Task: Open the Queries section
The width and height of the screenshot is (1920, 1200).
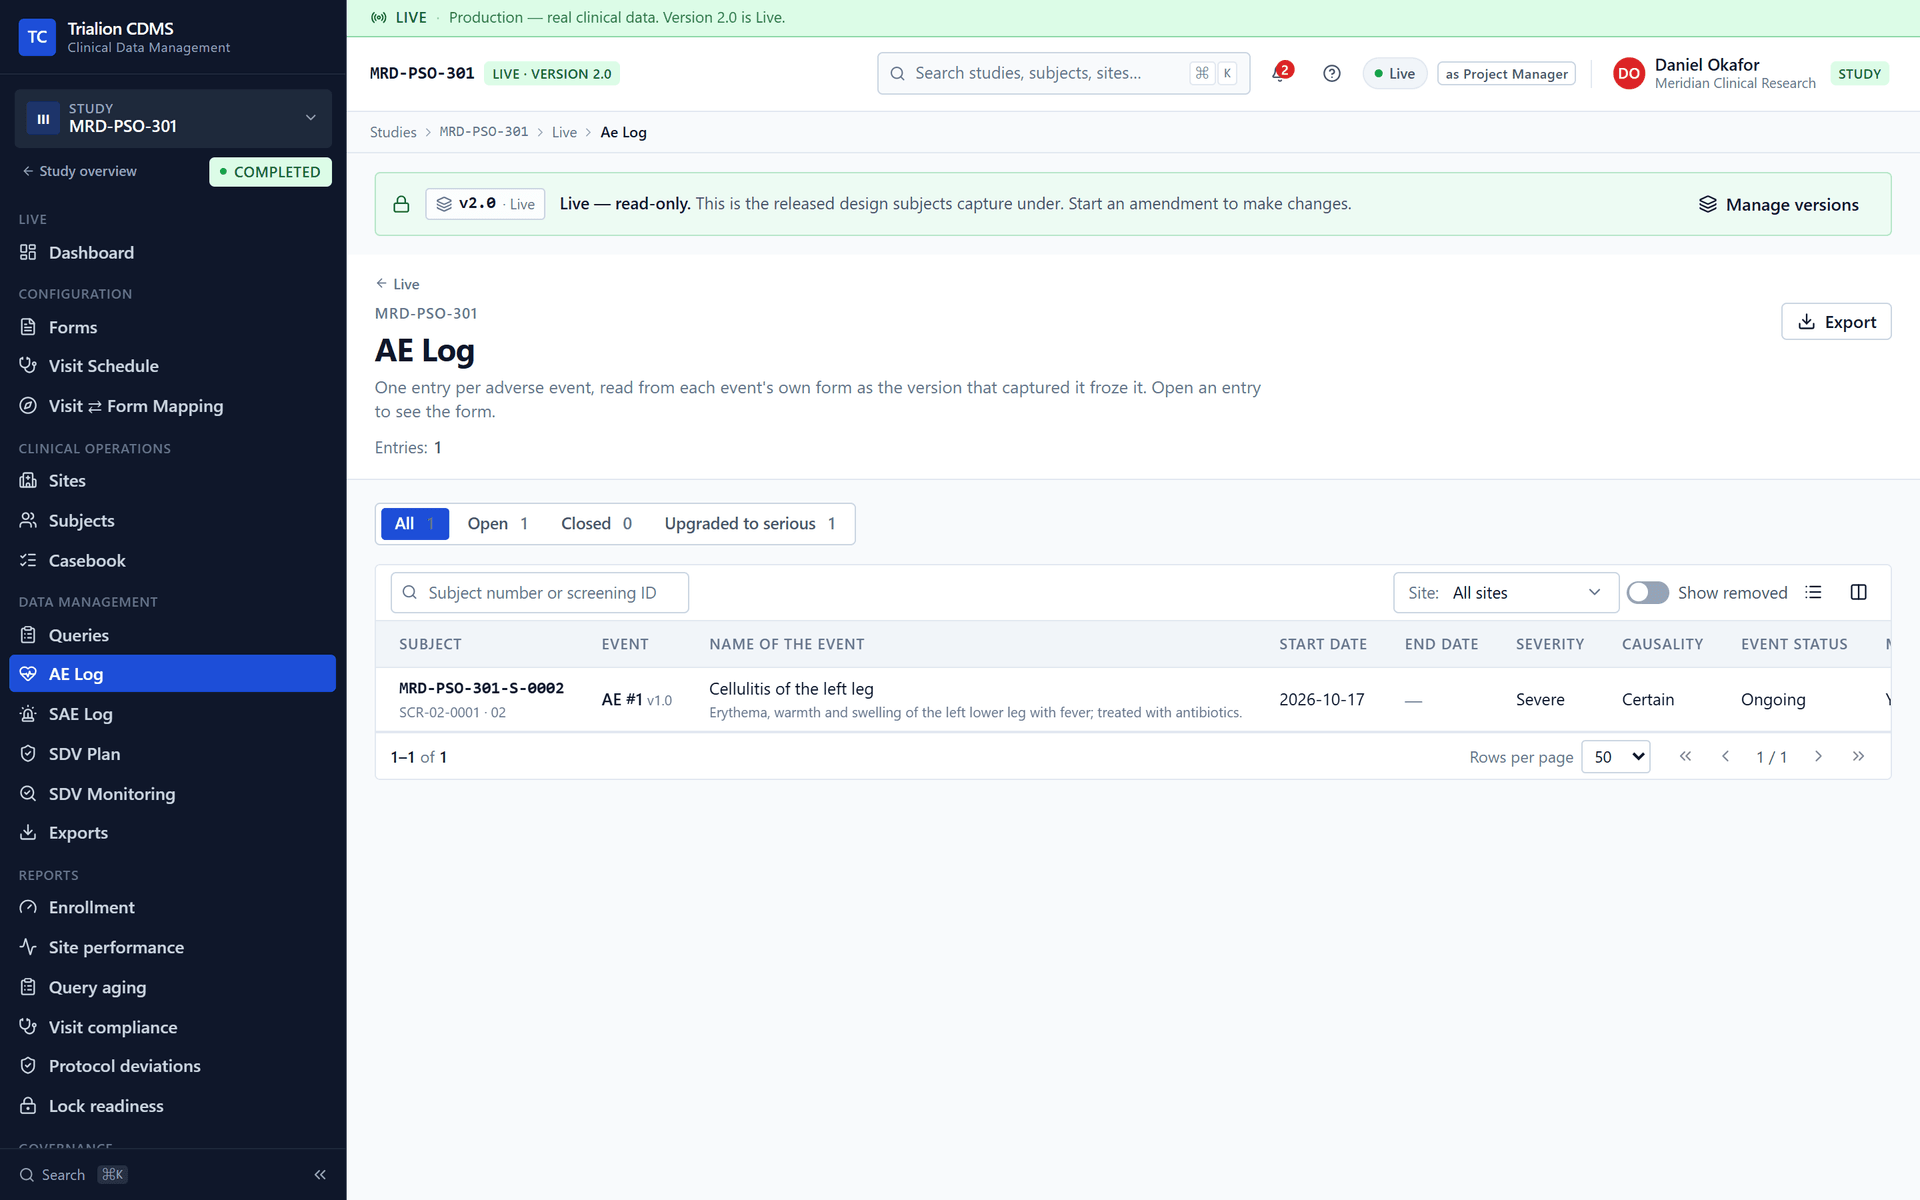Action: pyautogui.click(x=172, y=635)
